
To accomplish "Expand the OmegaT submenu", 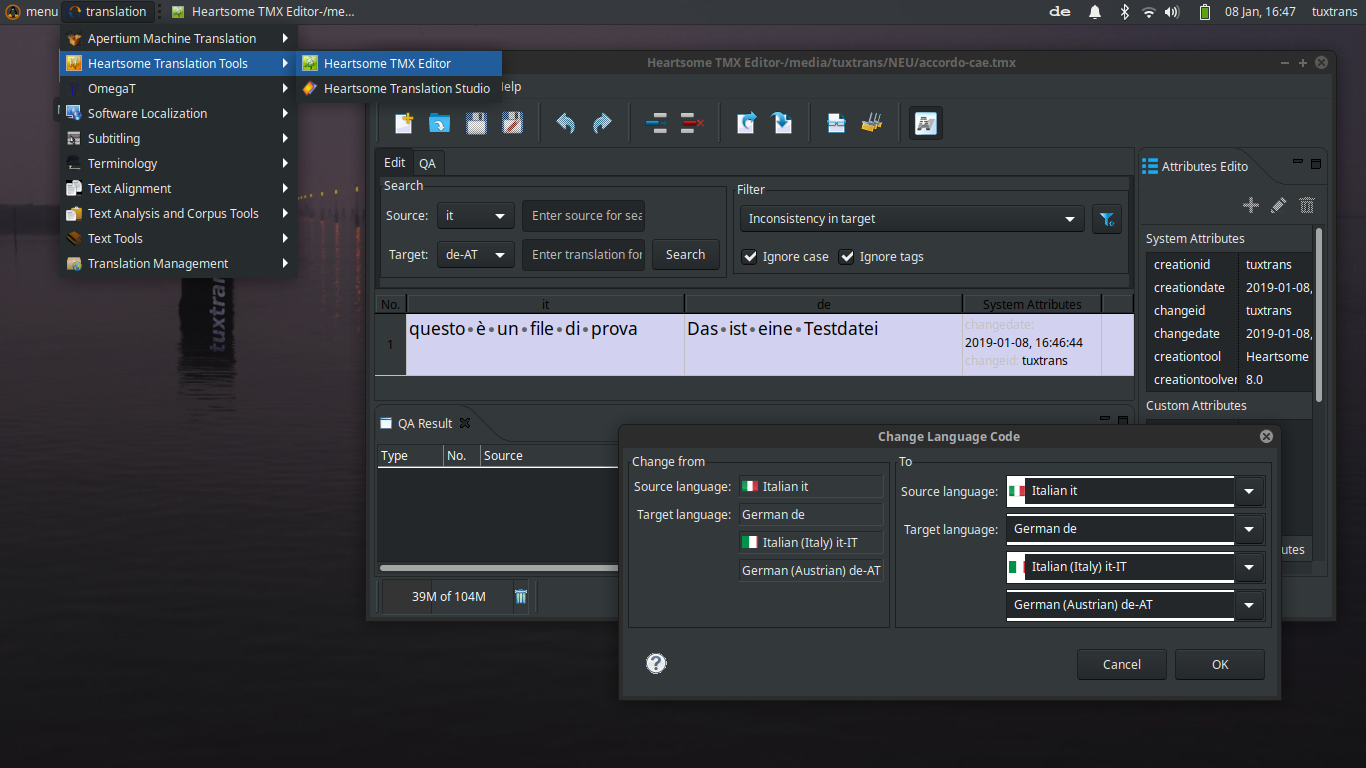I will (x=178, y=88).
